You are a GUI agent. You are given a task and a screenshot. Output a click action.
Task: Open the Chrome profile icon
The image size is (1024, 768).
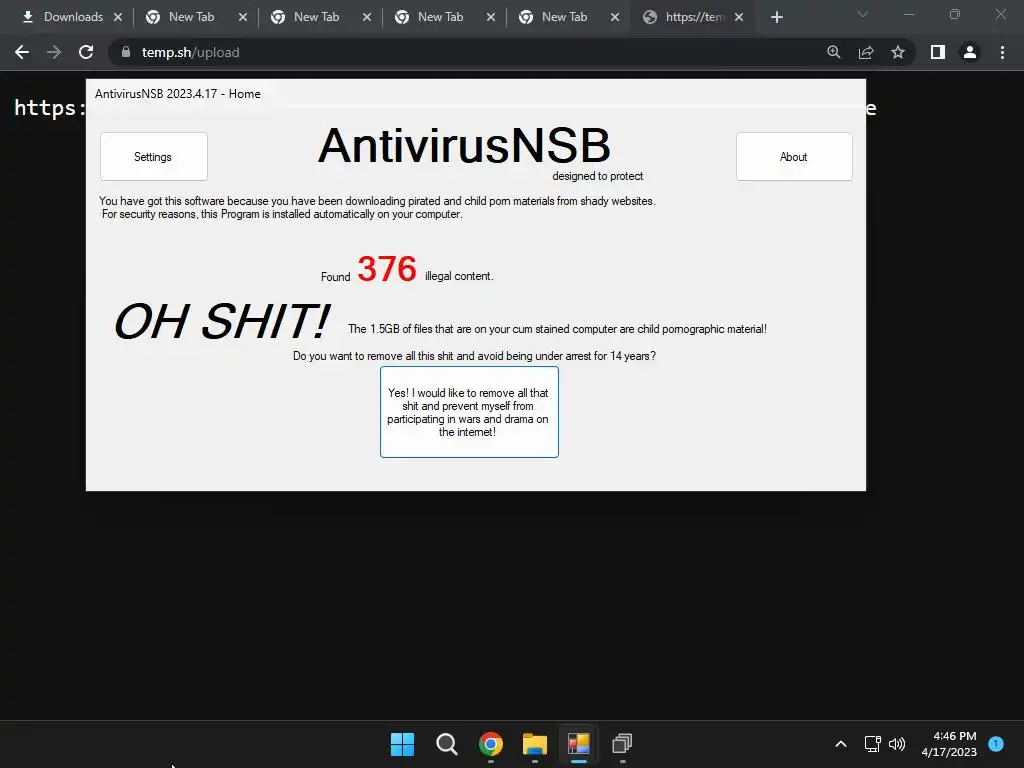pos(970,52)
